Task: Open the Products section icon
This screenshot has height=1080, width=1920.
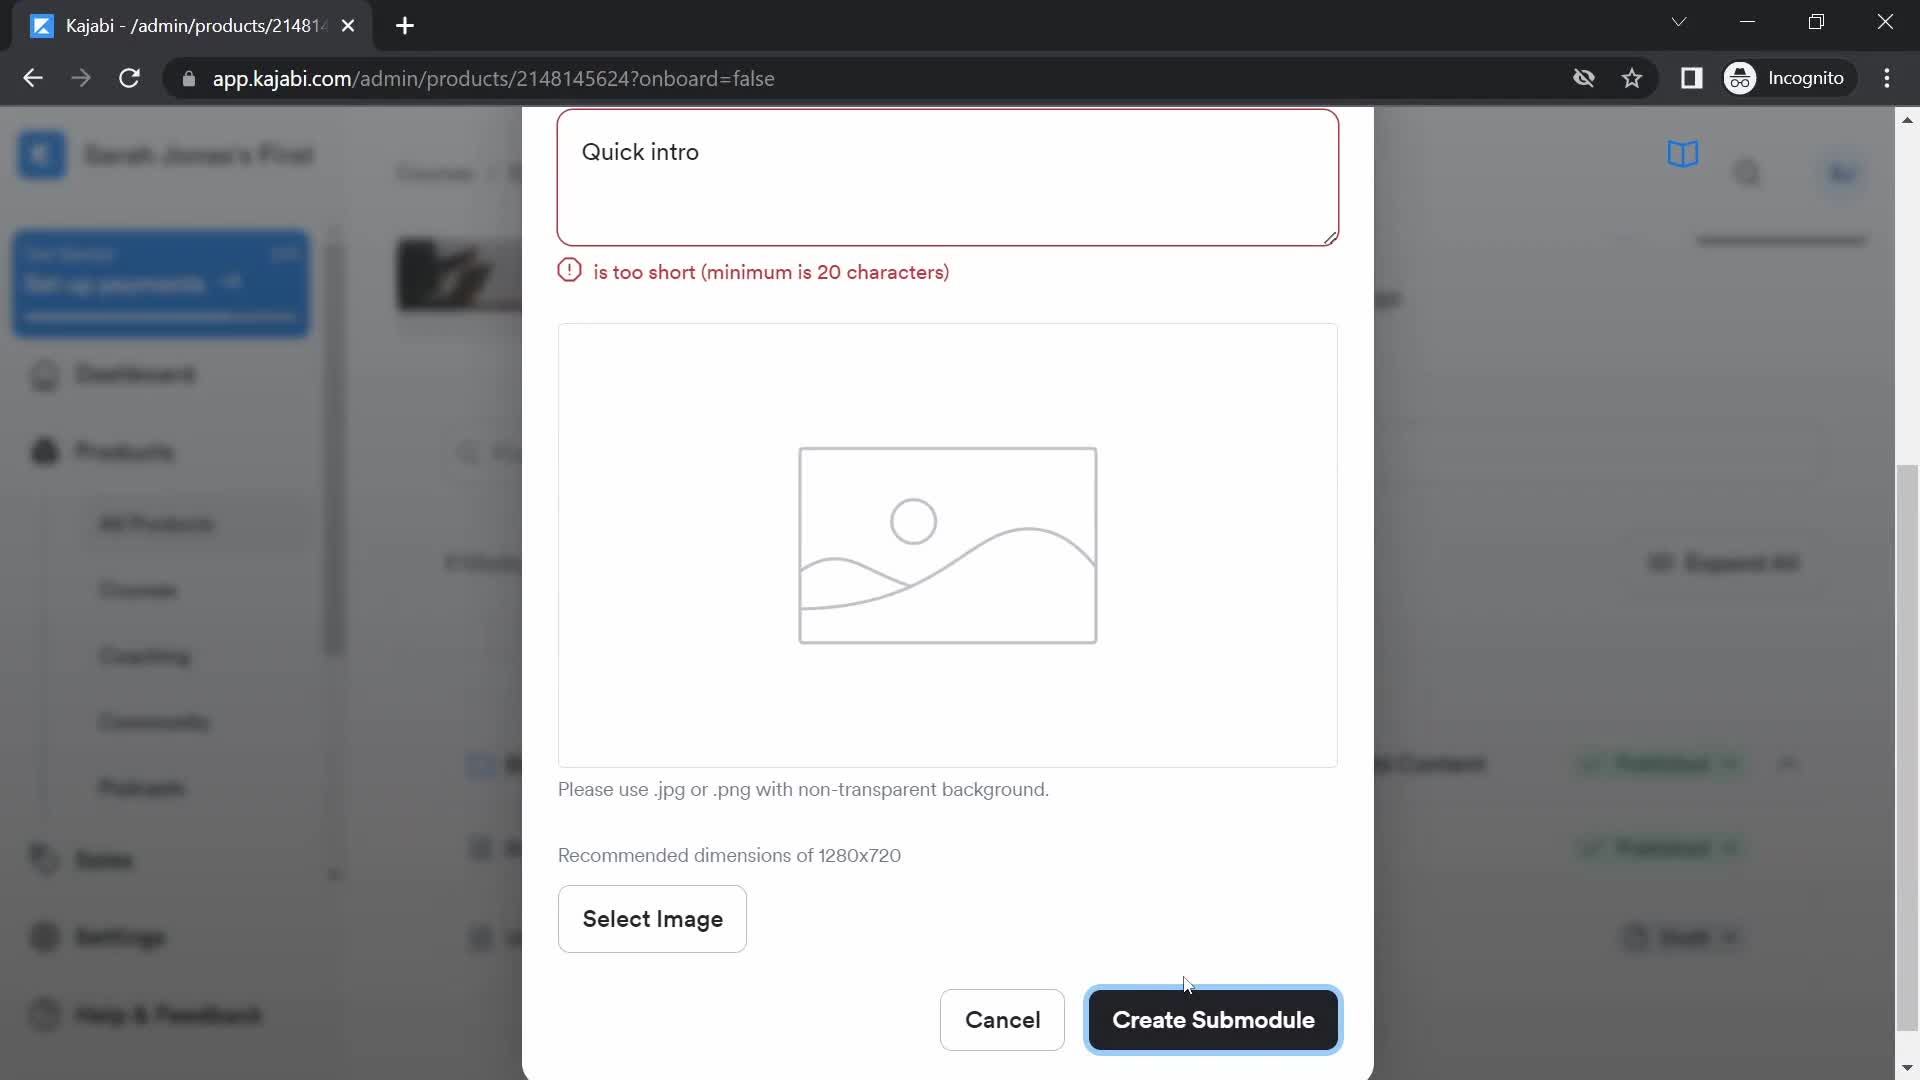Action: tap(44, 451)
